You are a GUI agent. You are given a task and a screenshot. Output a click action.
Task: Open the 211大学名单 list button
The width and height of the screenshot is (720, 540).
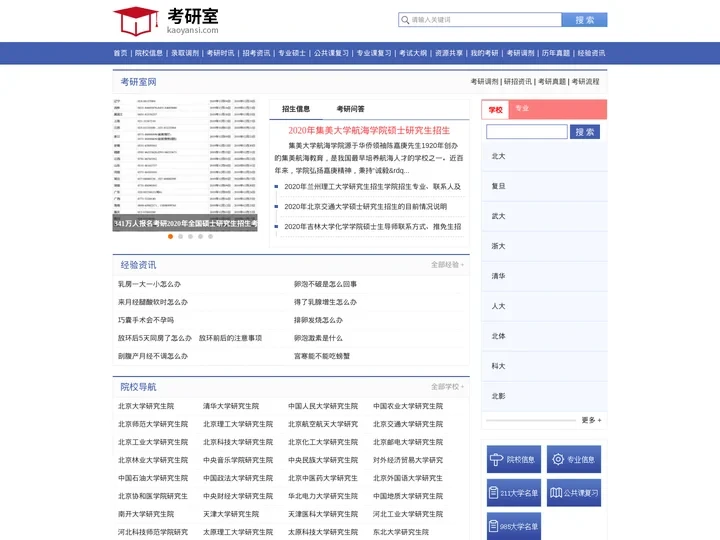514,493
